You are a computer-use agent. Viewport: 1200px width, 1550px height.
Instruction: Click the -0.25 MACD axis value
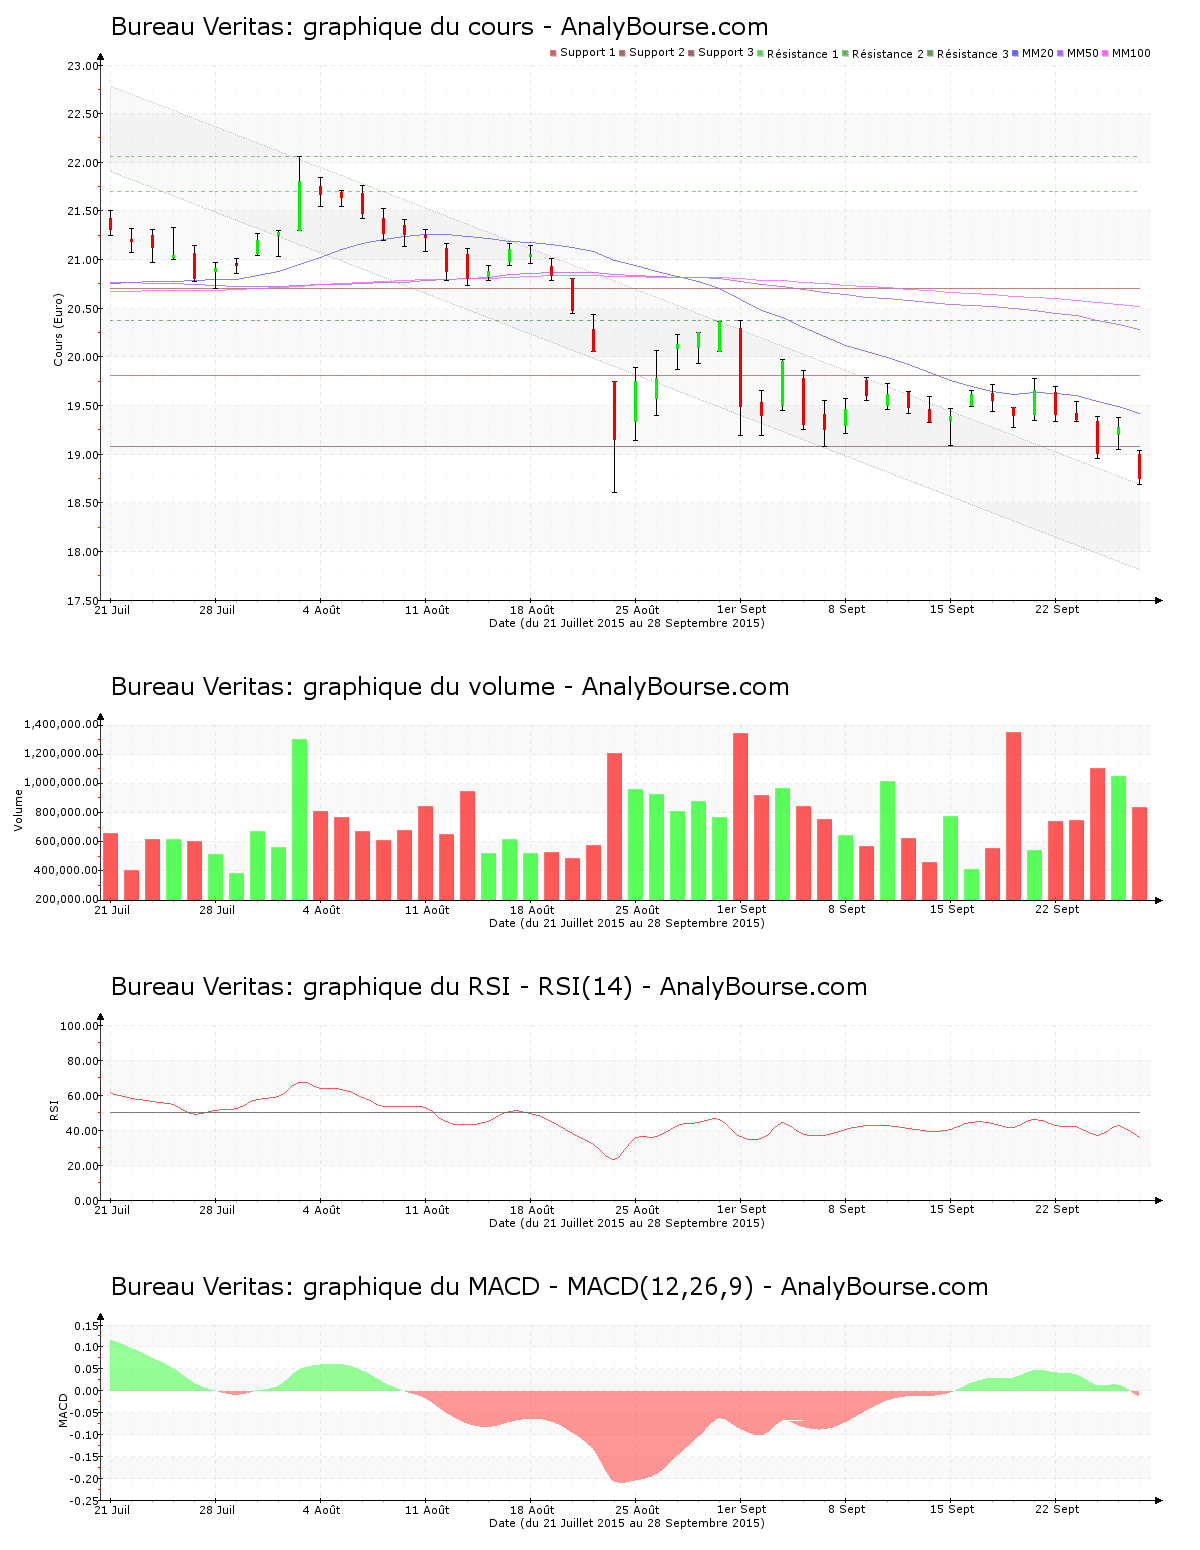[85, 1501]
